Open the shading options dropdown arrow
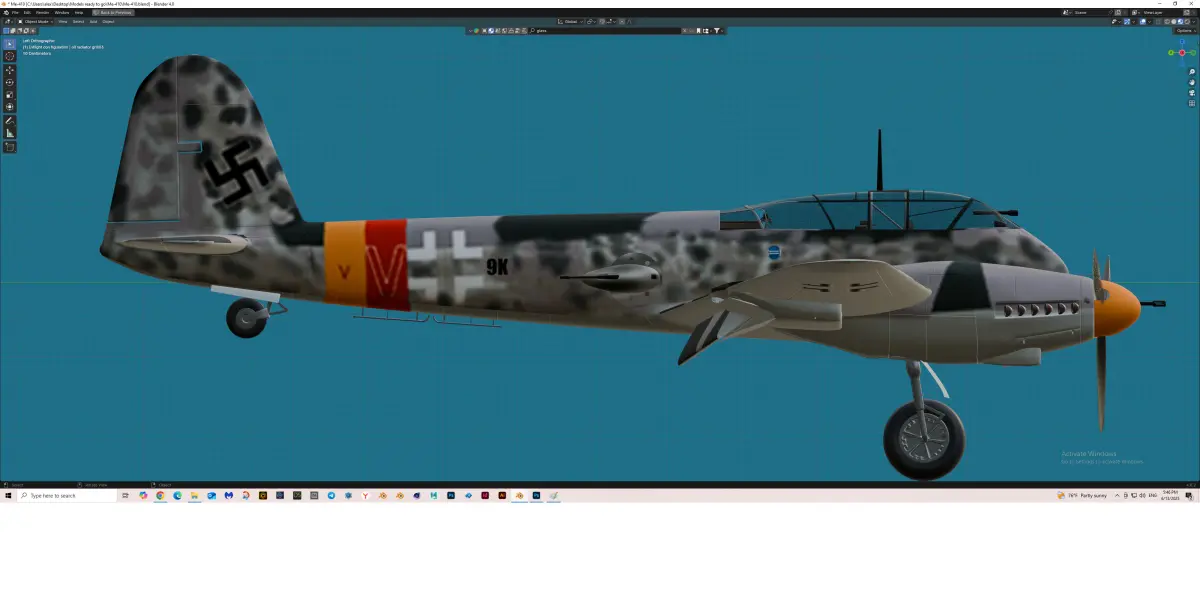This screenshot has height=589, width=1200. click(1193, 22)
